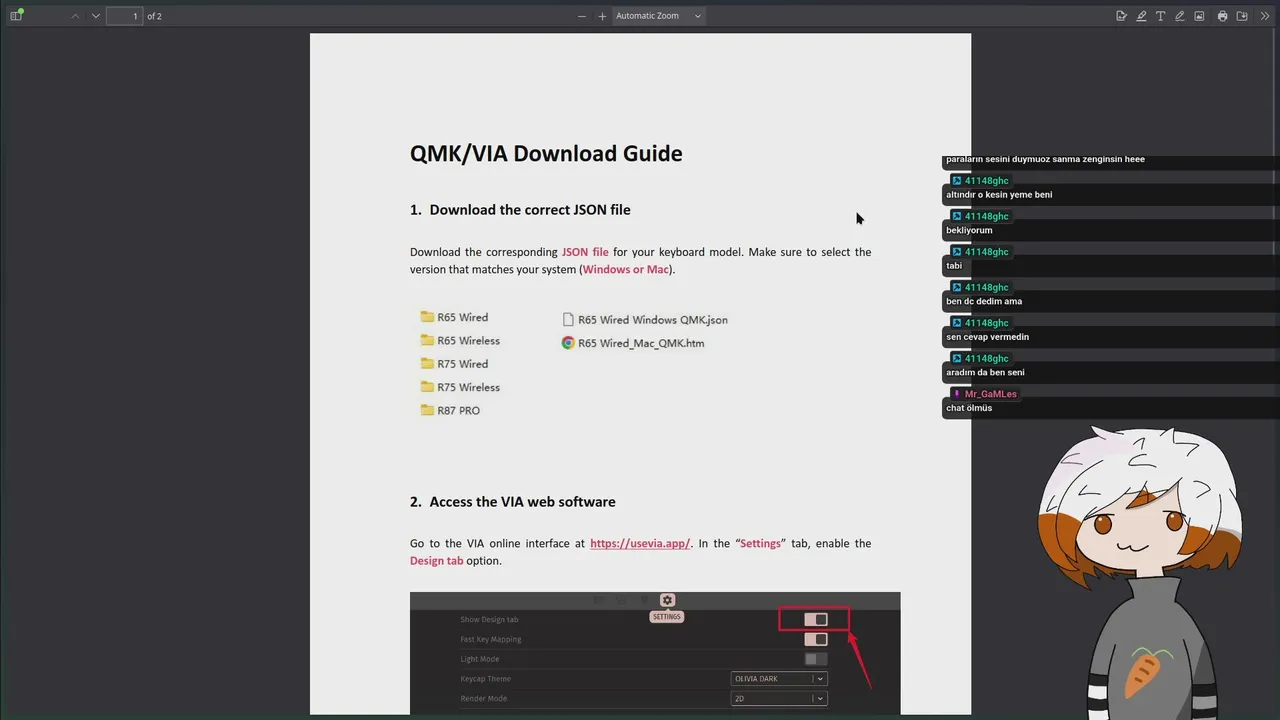This screenshot has width=1280, height=720.
Task: Toggle the Light Mode switch
Action: [x=815, y=659]
